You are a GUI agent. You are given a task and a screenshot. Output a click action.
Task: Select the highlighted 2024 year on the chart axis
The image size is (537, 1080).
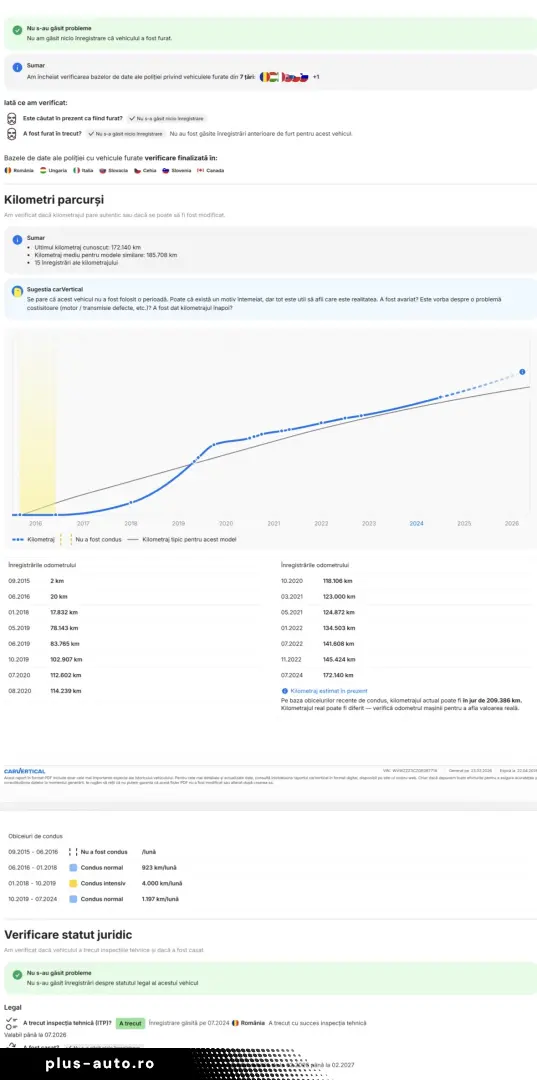tap(417, 523)
